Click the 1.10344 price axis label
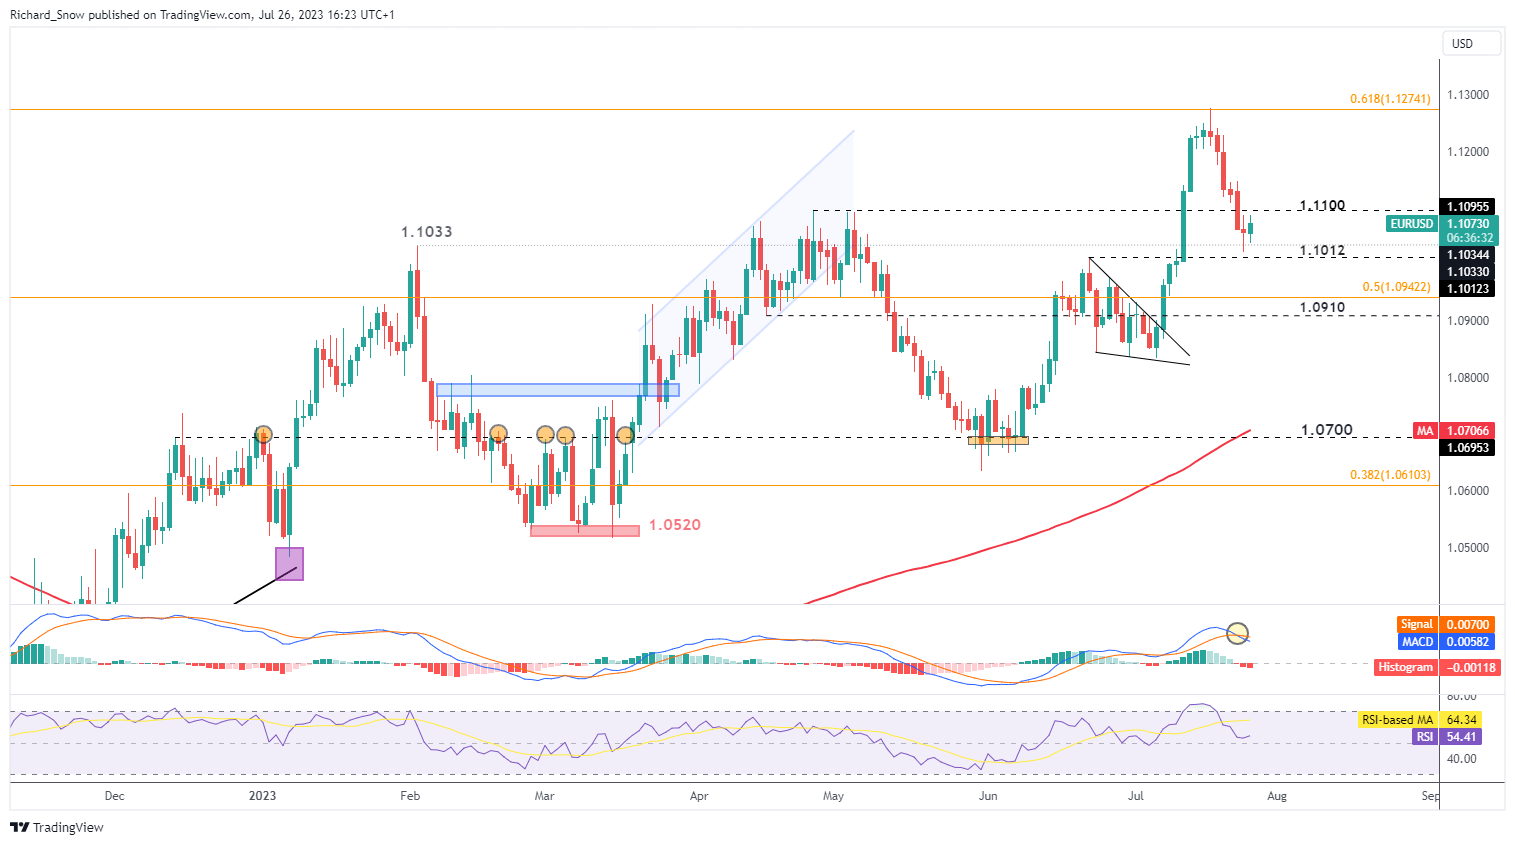The width and height of the screenshot is (1515, 845). click(x=1468, y=255)
